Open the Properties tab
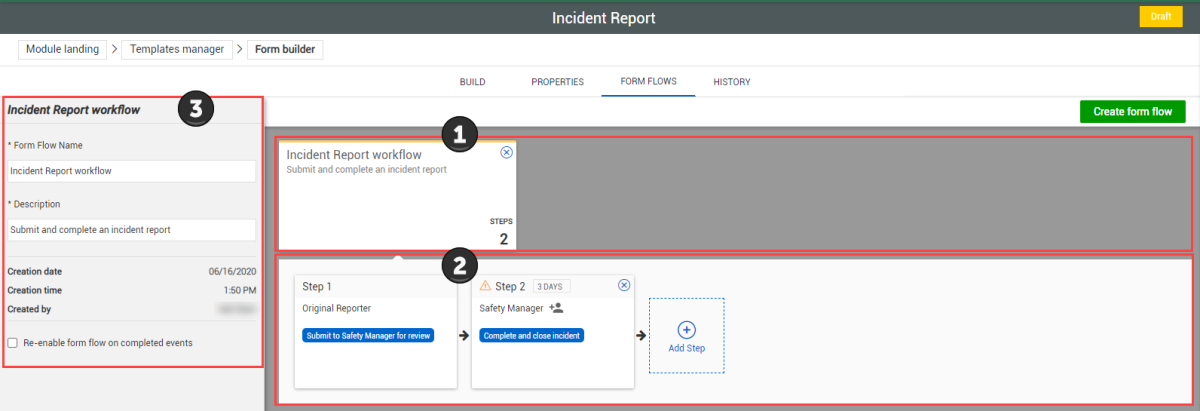 pyautogui.click(x=557, y=82)
